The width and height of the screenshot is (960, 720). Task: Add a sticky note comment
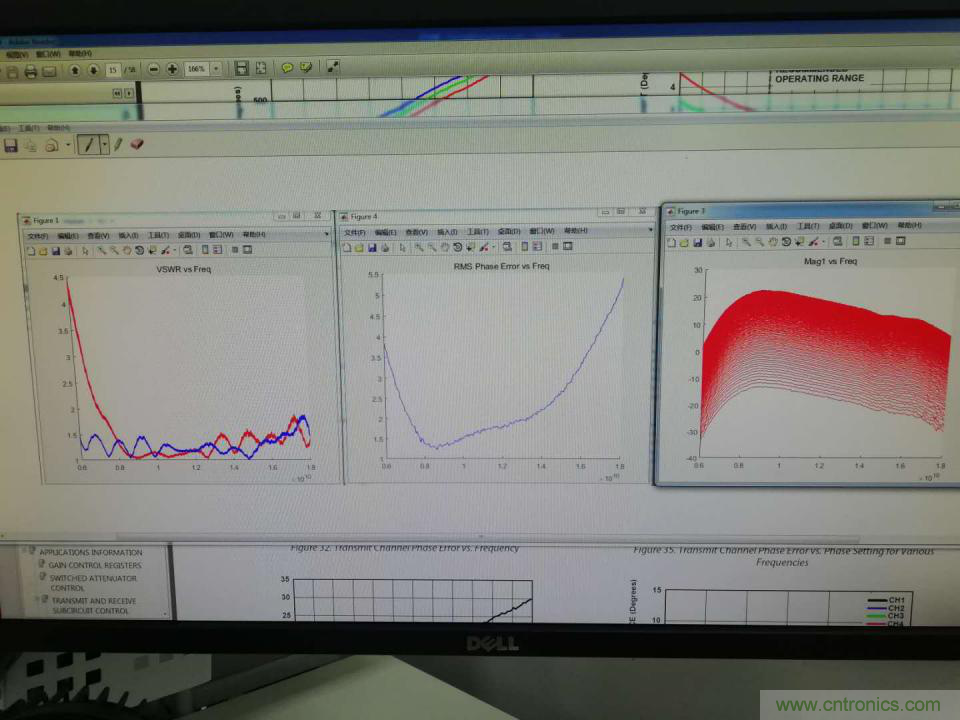point(287,68)
